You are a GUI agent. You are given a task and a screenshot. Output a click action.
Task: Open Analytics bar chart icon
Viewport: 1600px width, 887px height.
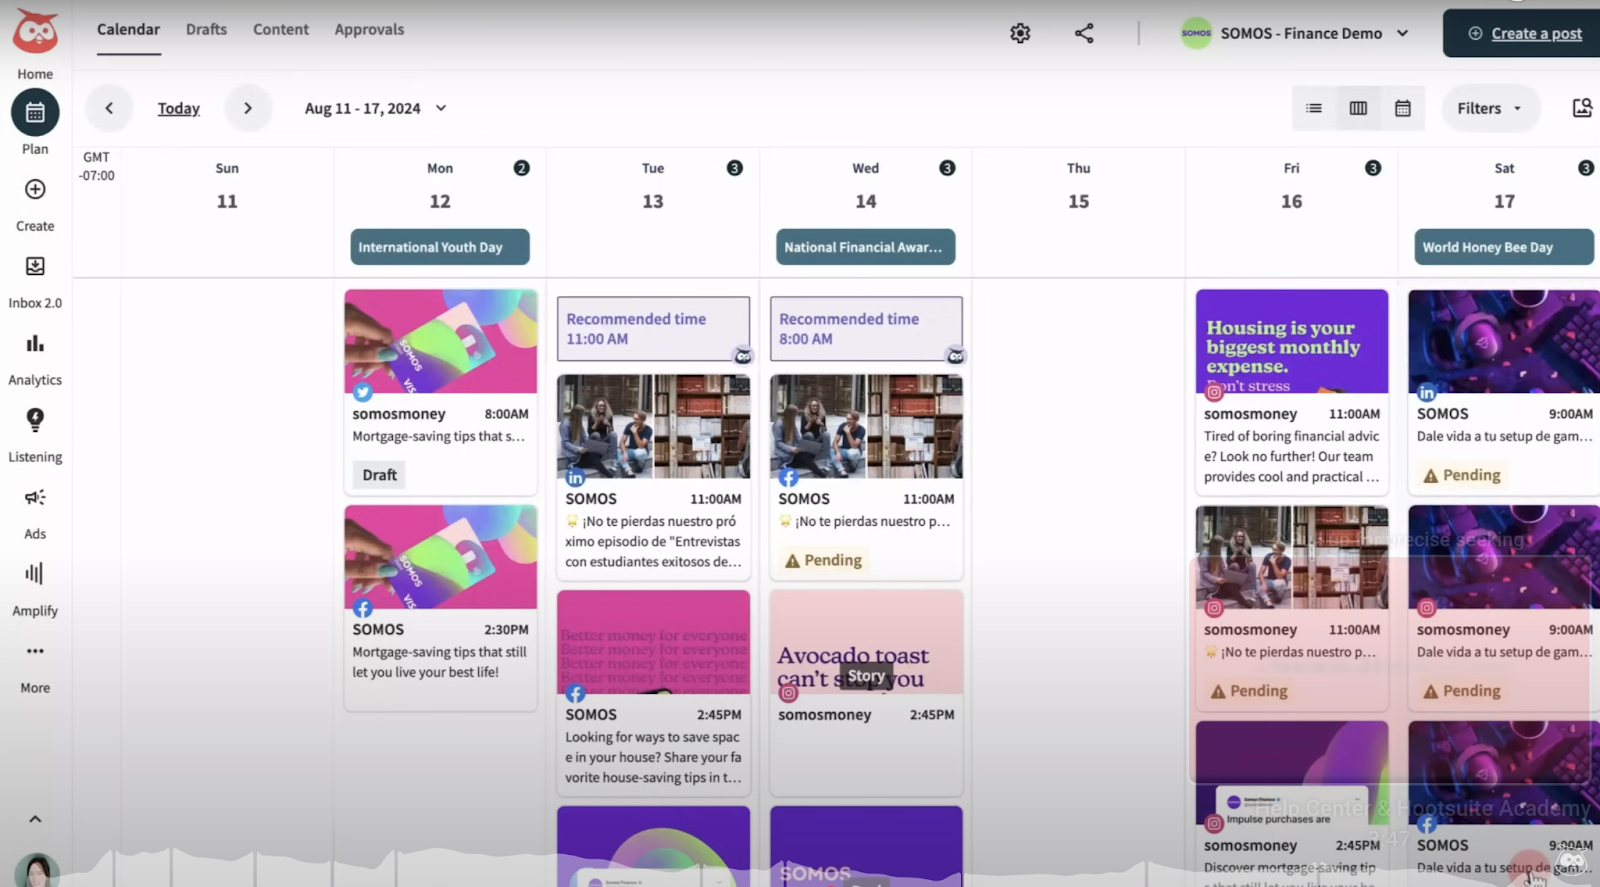click(x=35, y=343)
